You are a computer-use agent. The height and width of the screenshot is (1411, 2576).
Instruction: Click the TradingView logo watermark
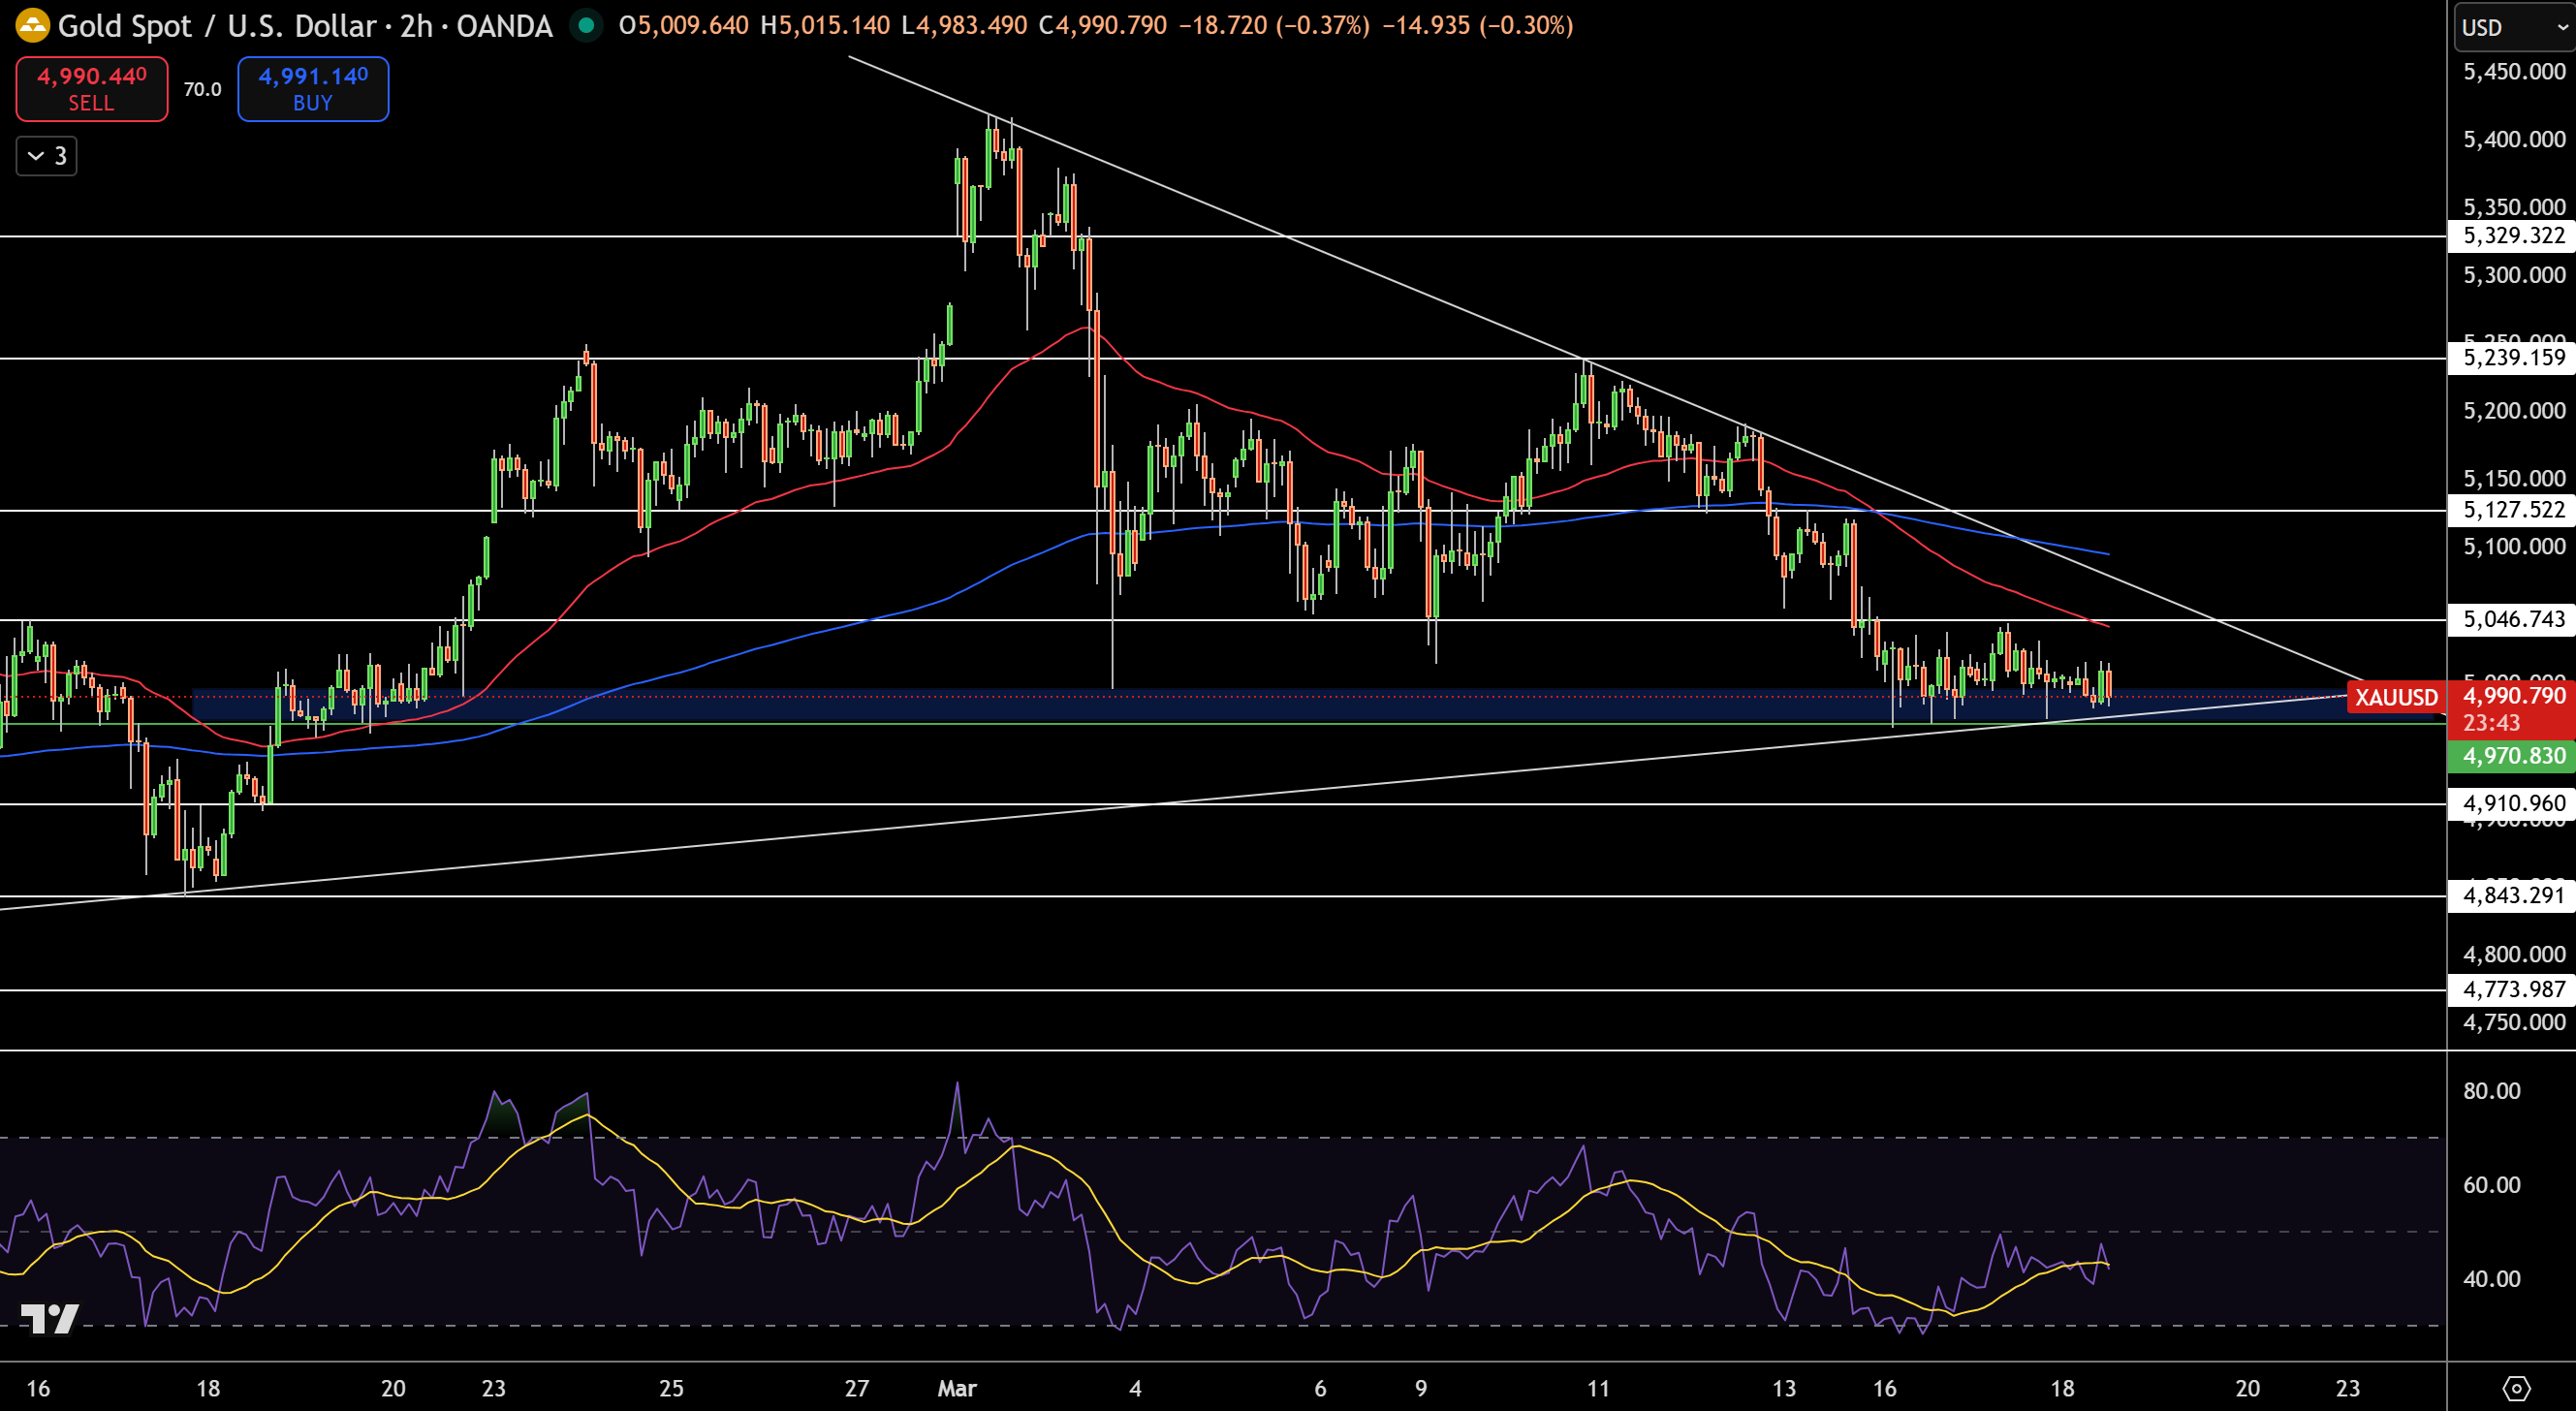pos(50,1319)
